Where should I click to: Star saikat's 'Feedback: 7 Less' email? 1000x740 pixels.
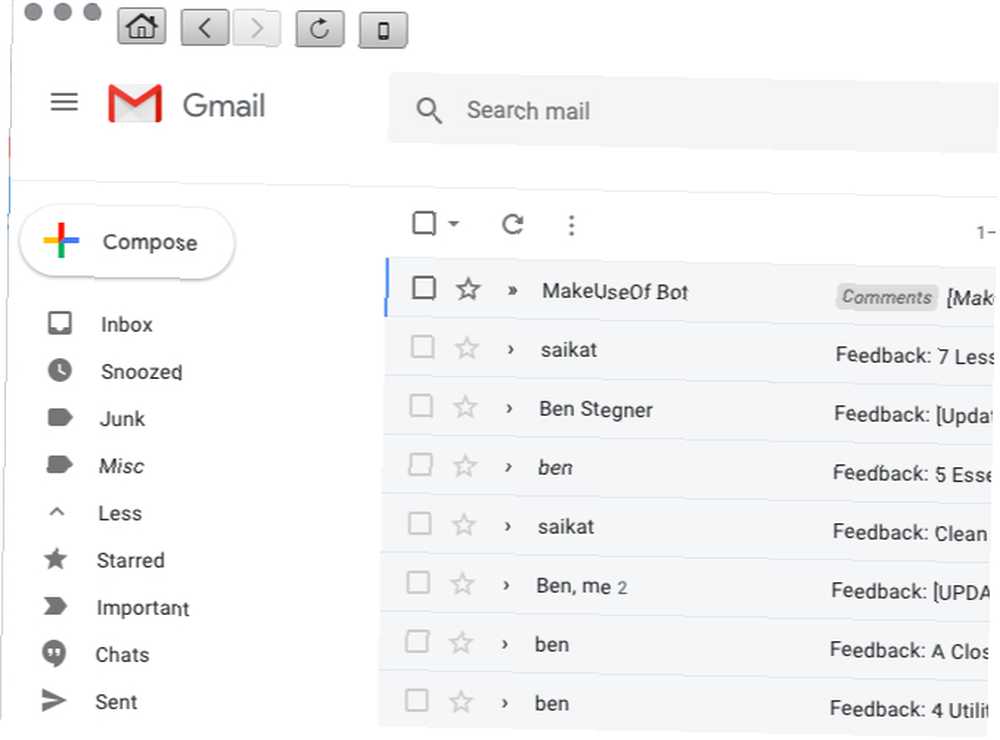click(466, 348)
